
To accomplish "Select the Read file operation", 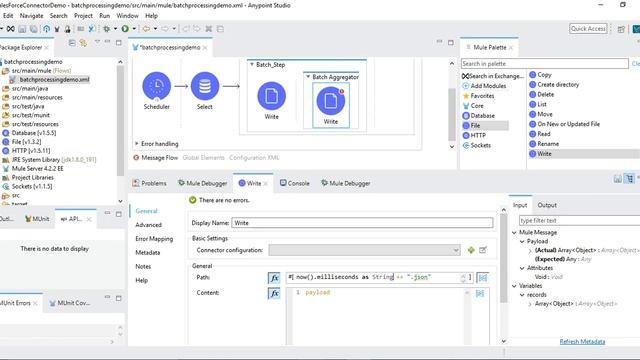I will coord(540,134).
